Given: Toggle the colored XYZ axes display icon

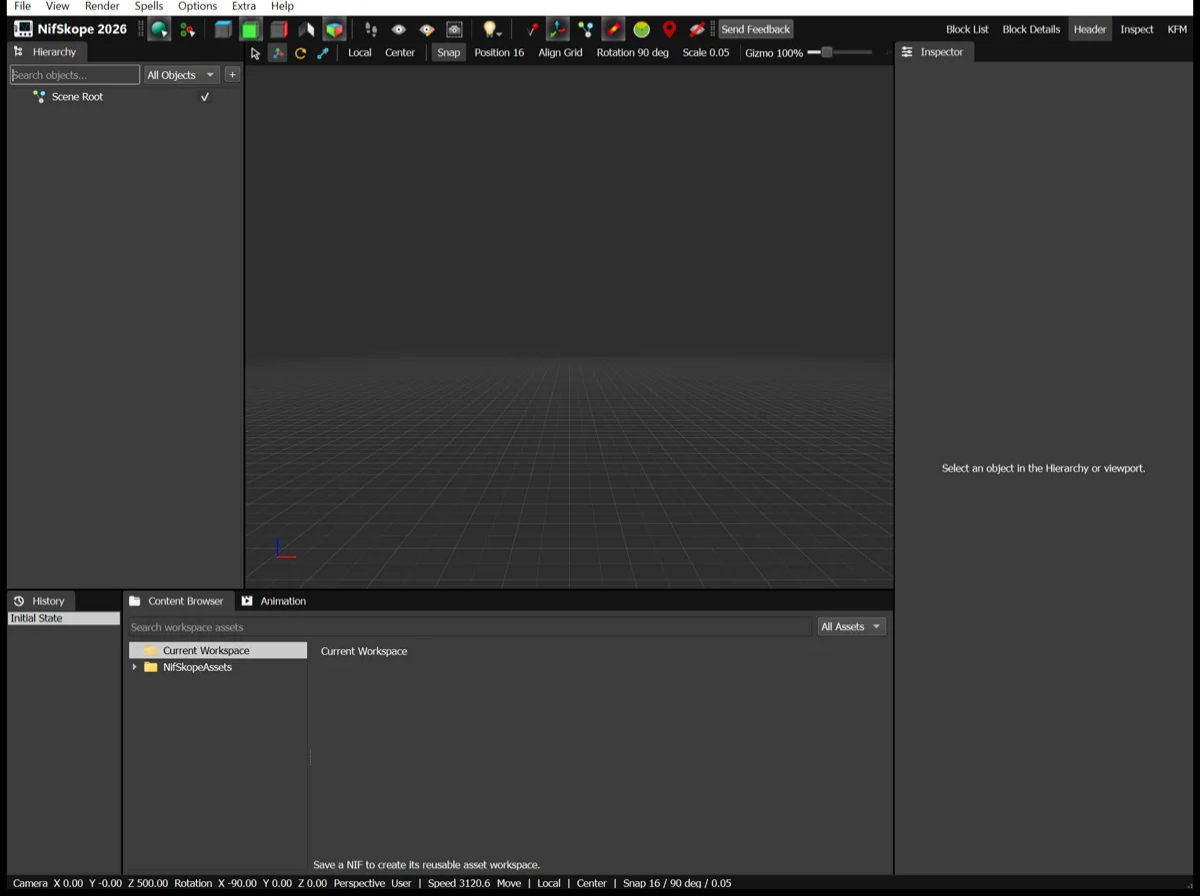Looking at the screenshot, I should (x=558, y=30).
